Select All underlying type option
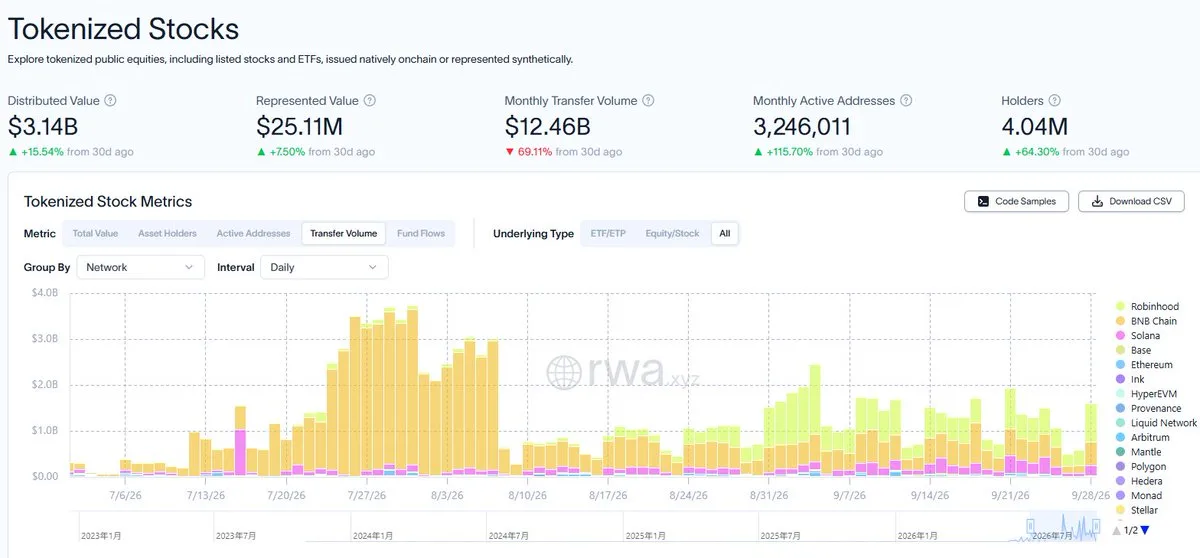This screenshot has width=1200, height=558. 725,233
